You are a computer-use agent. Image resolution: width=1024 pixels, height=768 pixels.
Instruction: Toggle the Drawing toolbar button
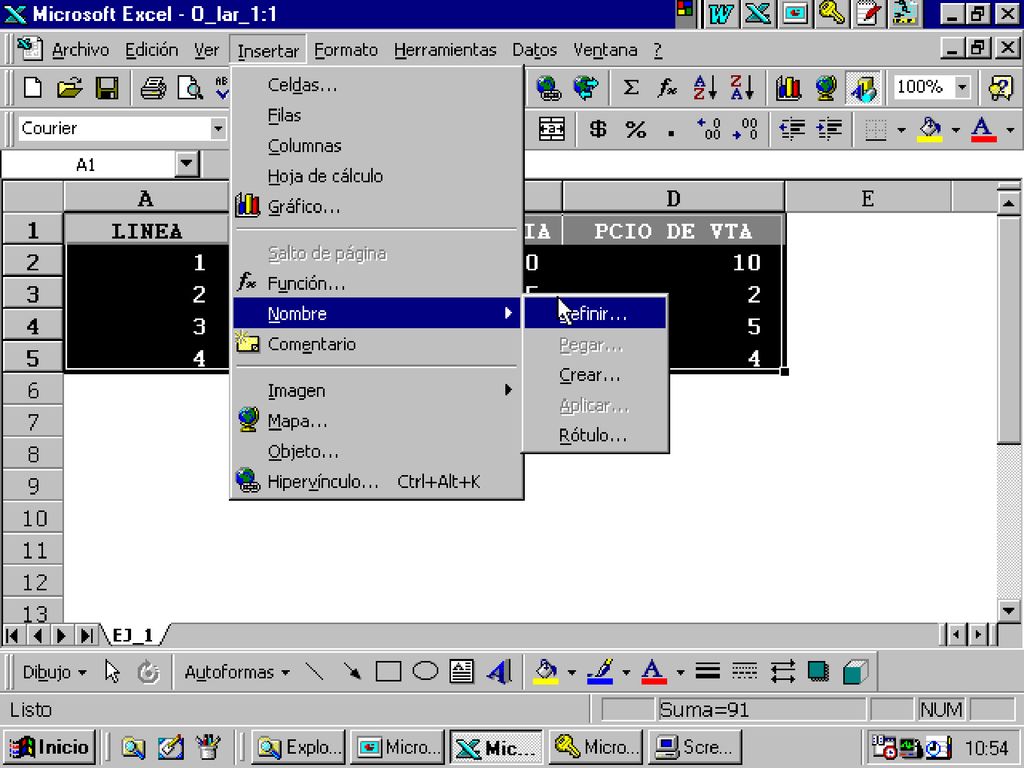tap(863, 88)
